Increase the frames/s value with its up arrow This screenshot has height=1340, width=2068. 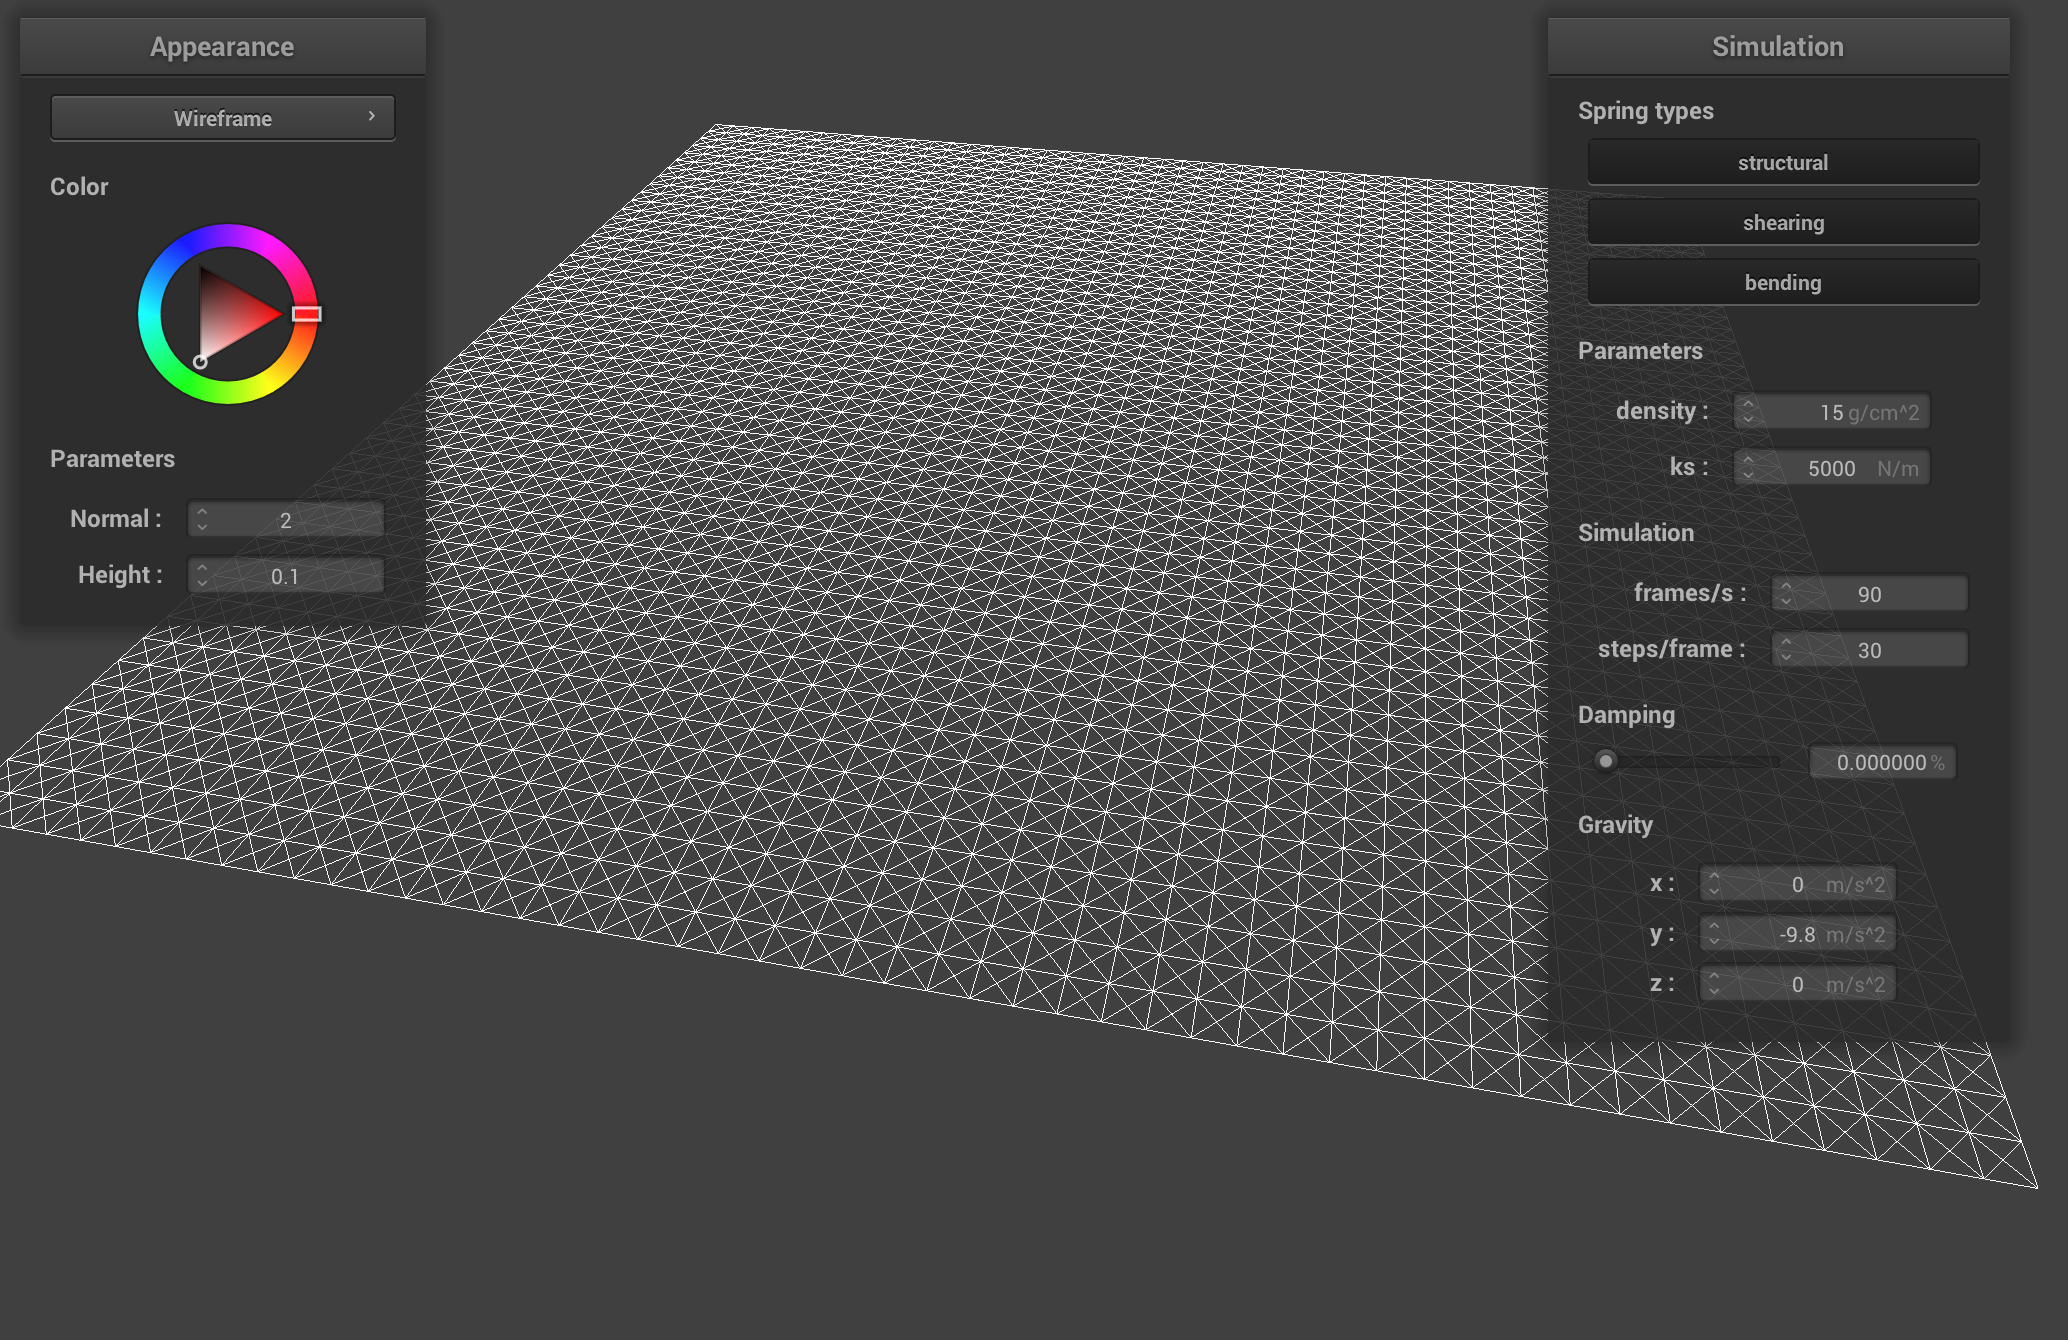1786,587
